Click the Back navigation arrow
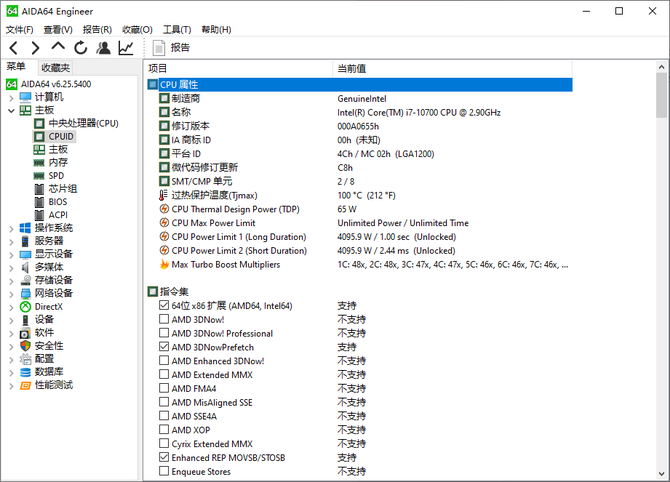670x482 pixels. click(13, 48)
